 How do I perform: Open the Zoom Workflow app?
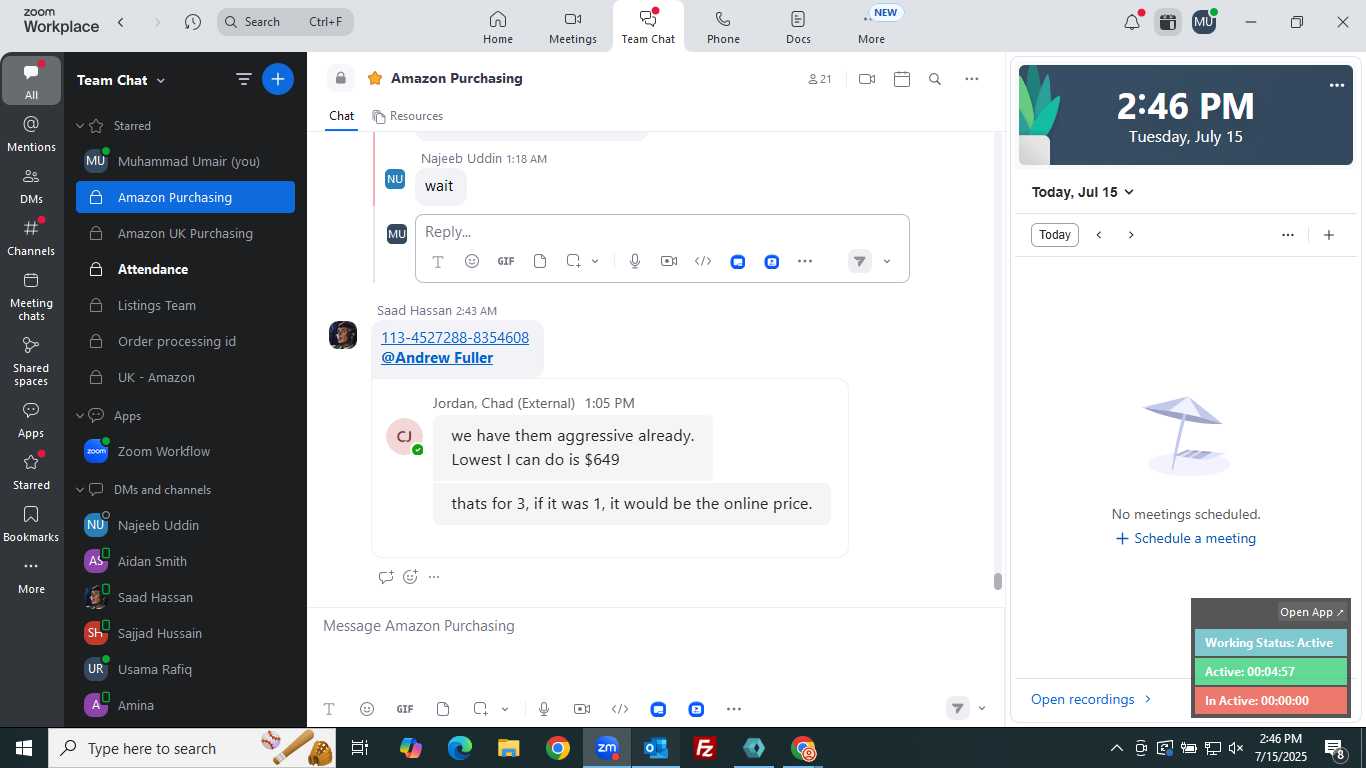(185, 451)
